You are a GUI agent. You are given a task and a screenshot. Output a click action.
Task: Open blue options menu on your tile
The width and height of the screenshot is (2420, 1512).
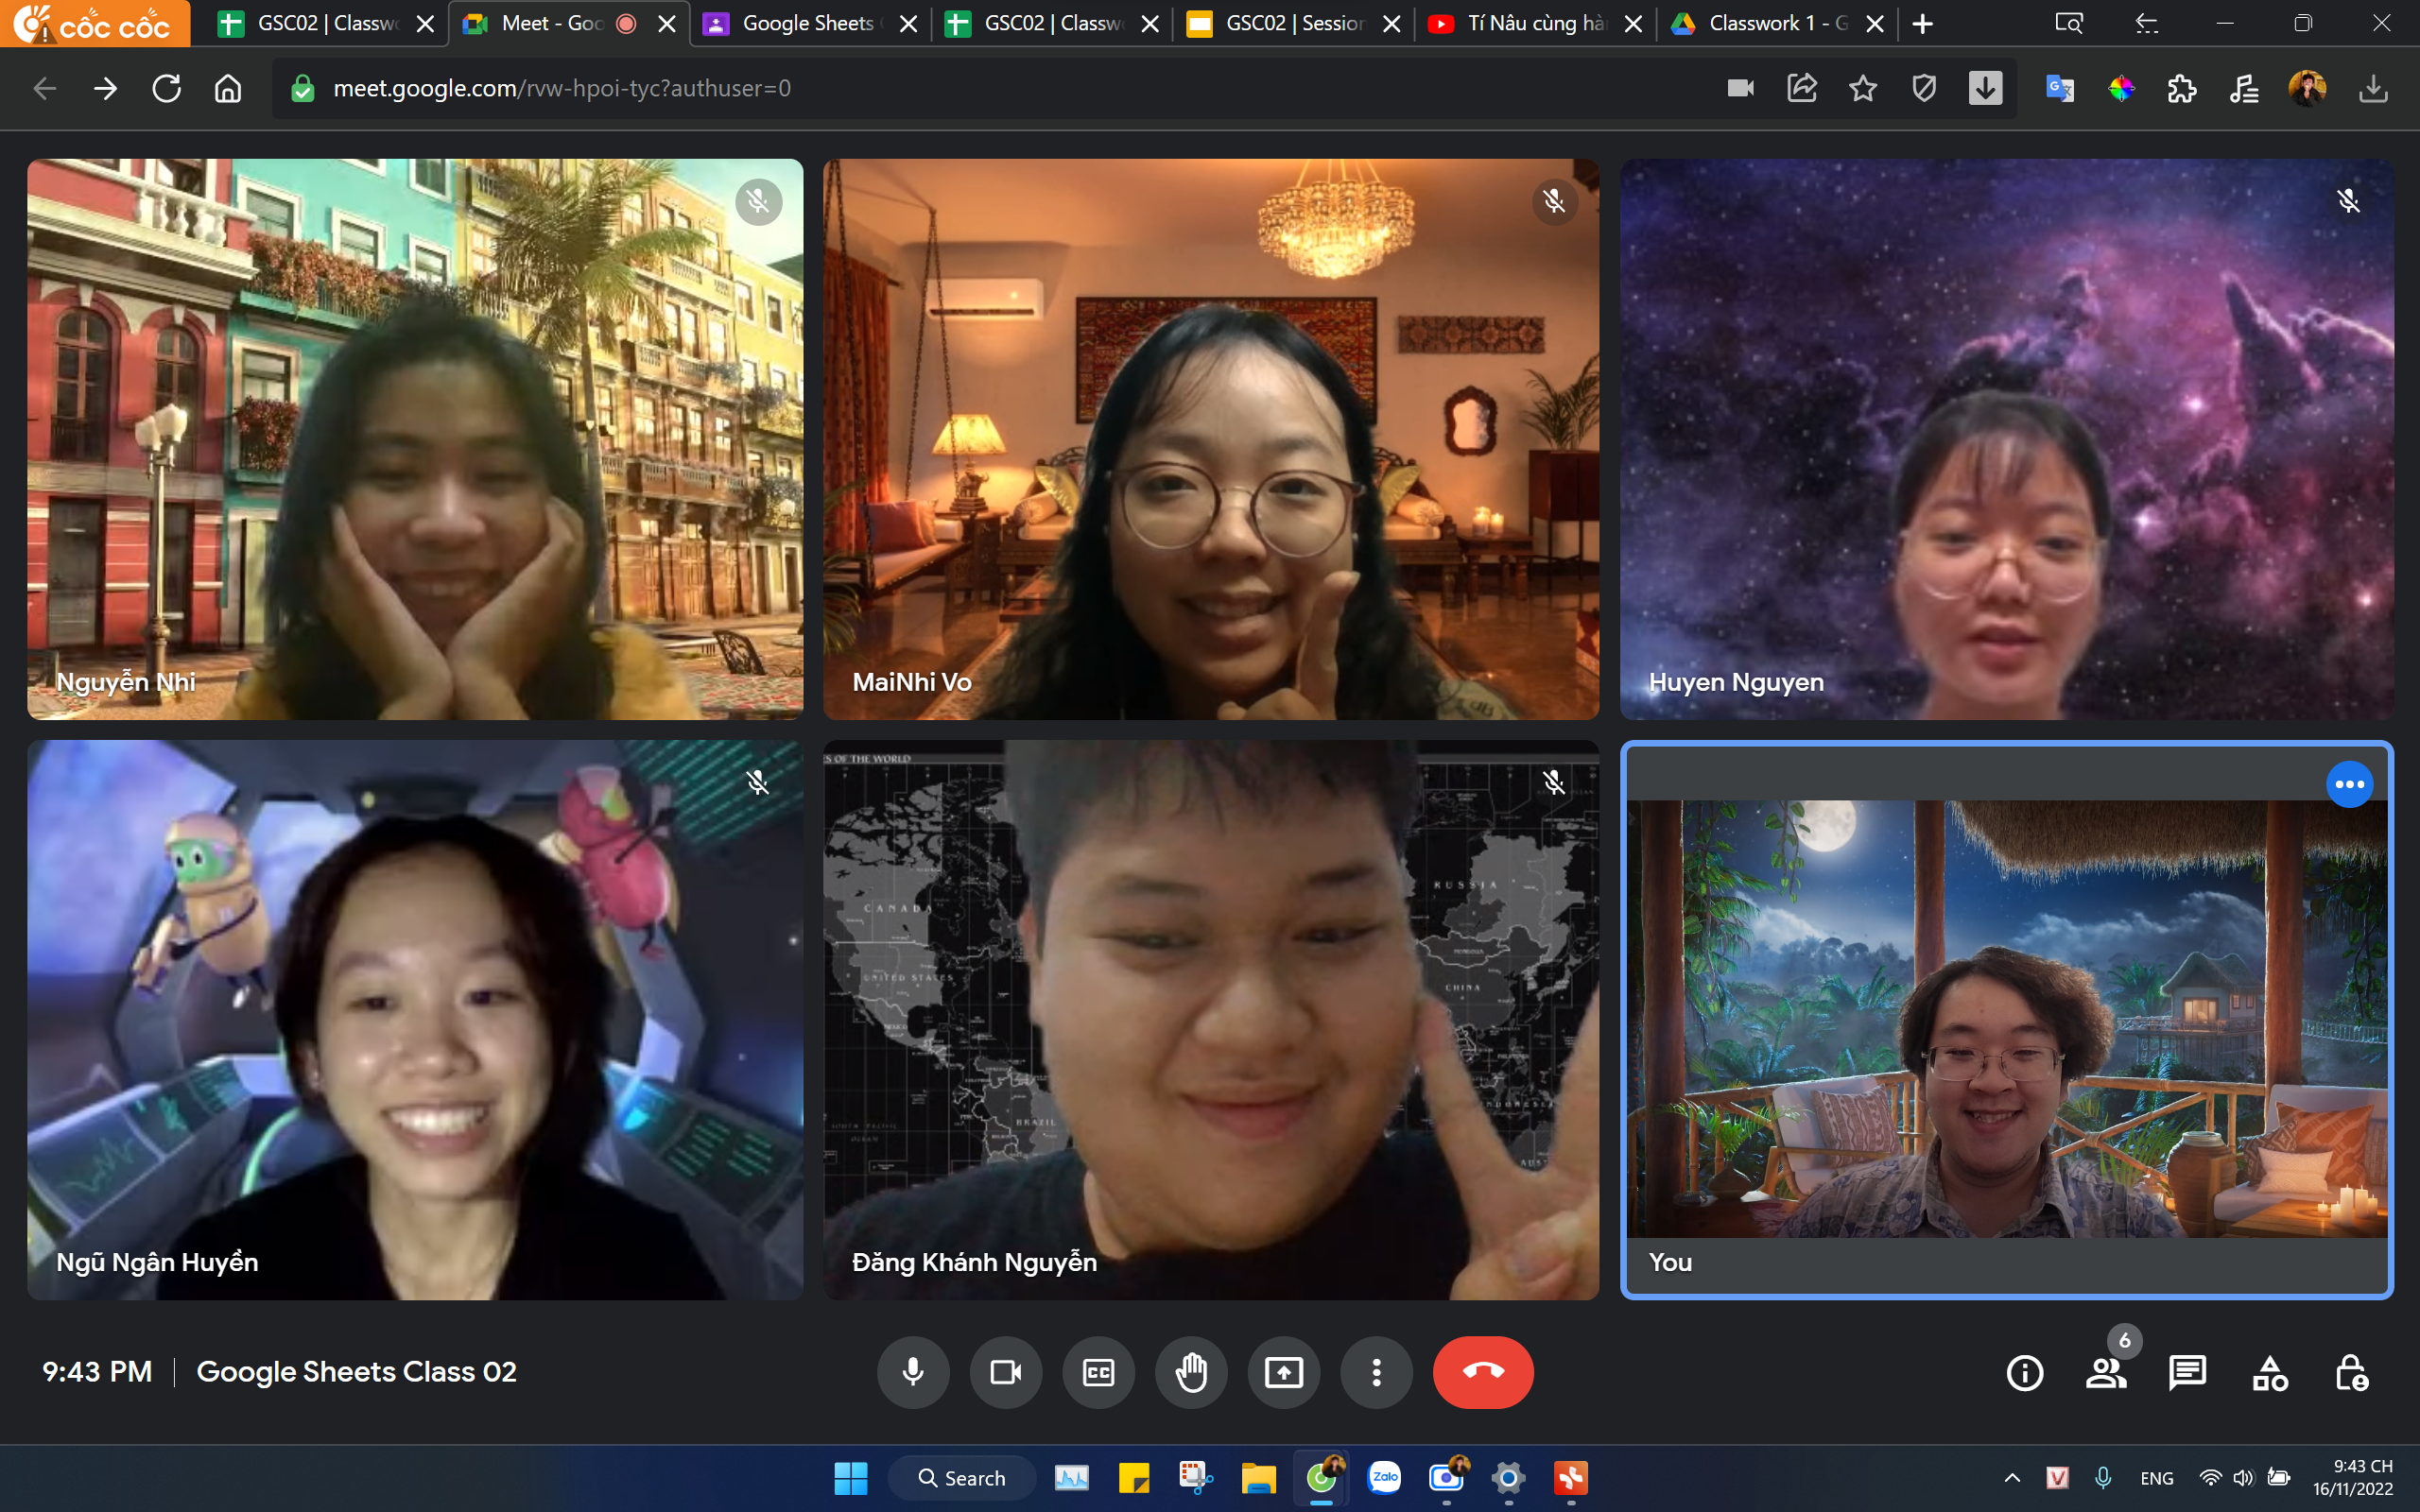coord(2349,785)
